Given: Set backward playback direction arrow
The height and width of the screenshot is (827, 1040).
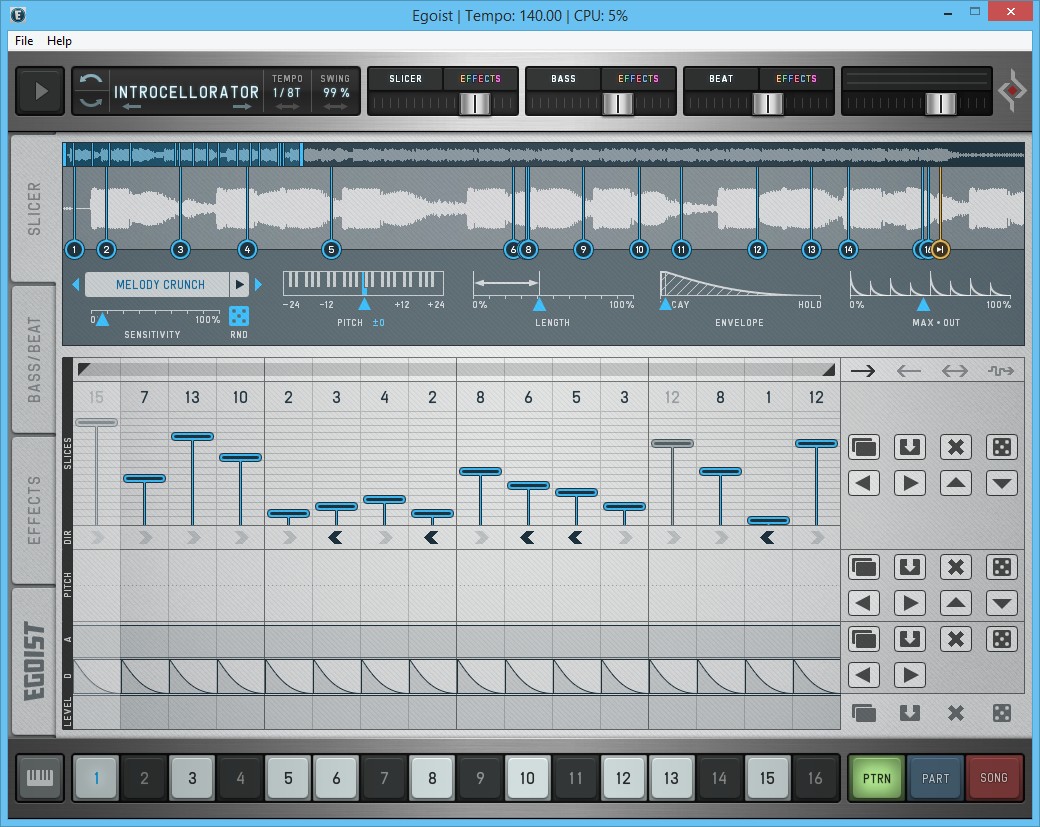Looking at the screenshot, I should coord(909,371).
